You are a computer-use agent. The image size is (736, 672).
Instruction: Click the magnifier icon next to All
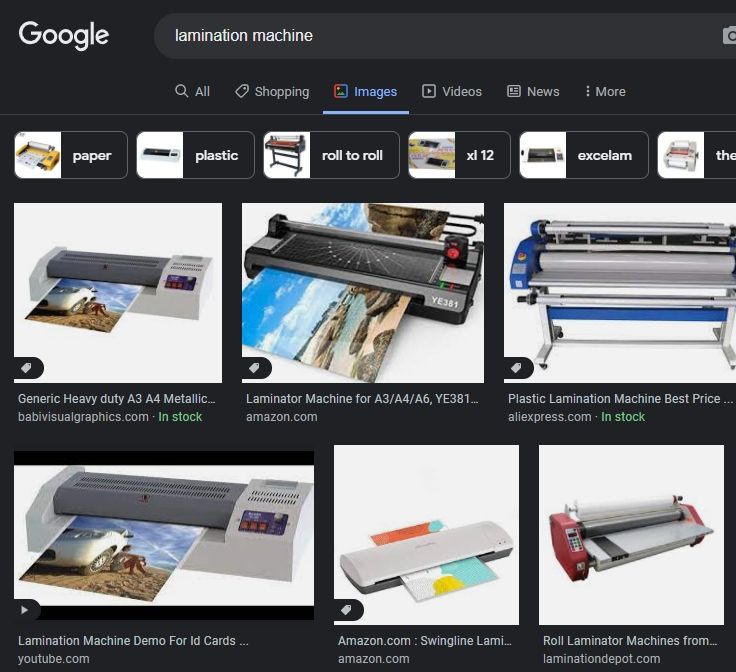pos(181,91)
